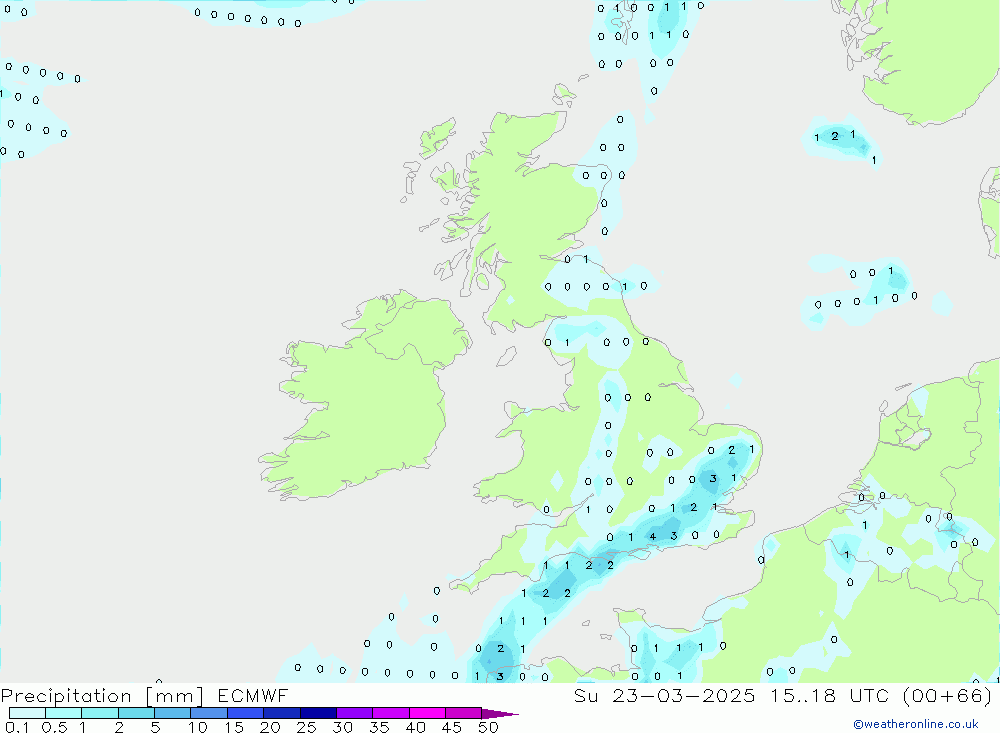
Task: Click the 1–2 mm legend color swatch
Action: tap(100, 713)
